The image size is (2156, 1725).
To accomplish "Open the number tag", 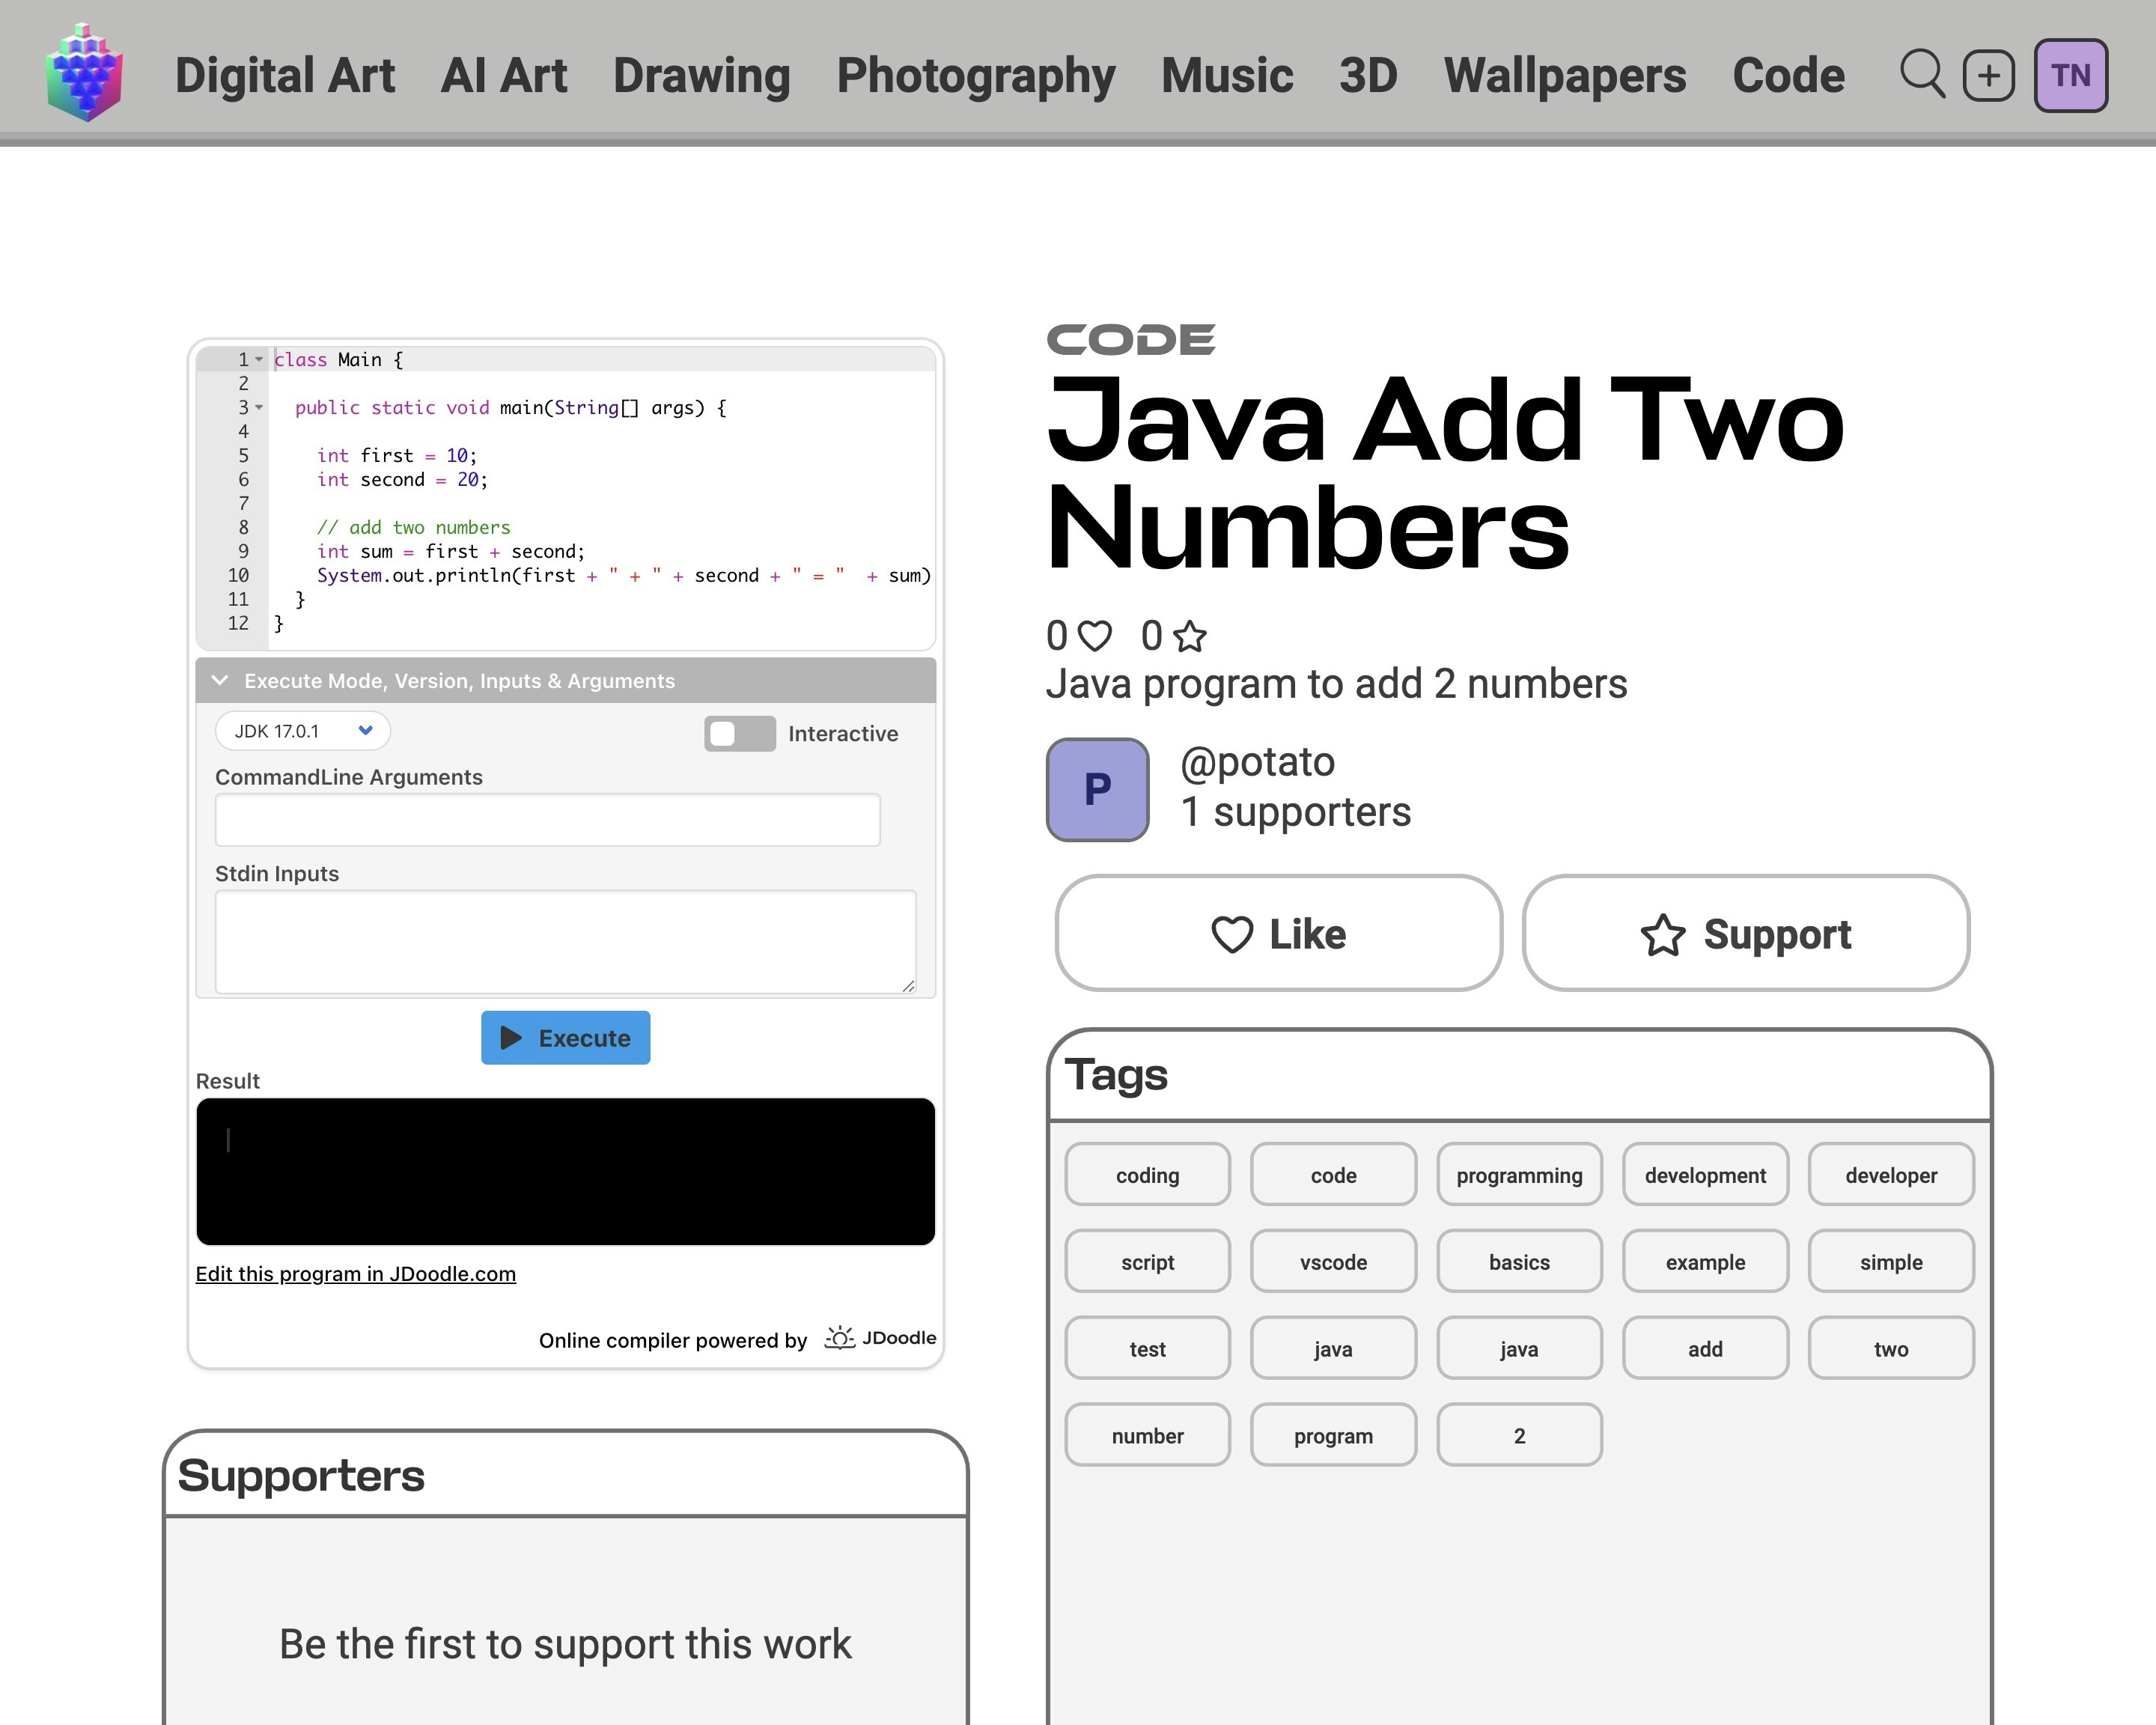I will pyautogui.click(x=1147, y=1436).
